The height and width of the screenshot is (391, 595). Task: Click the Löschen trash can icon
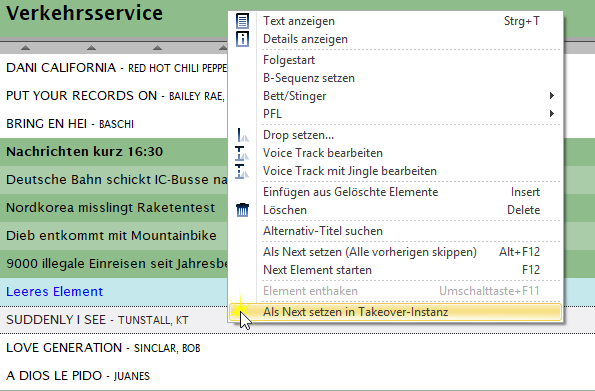pos(242,210)
